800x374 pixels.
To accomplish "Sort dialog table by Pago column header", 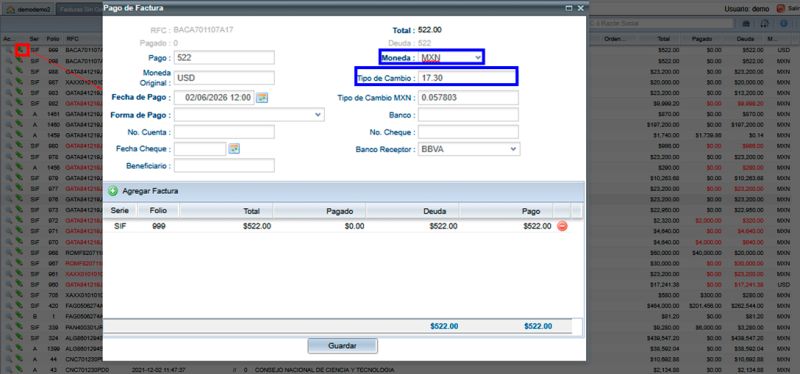I will [506, 211].
